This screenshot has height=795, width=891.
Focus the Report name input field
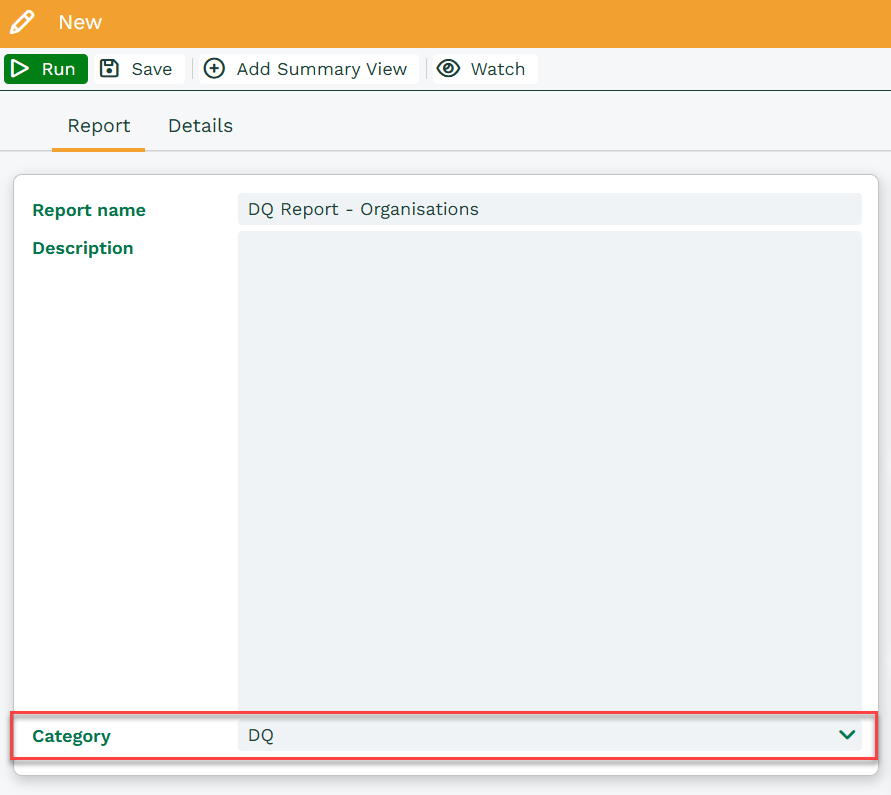549,209
